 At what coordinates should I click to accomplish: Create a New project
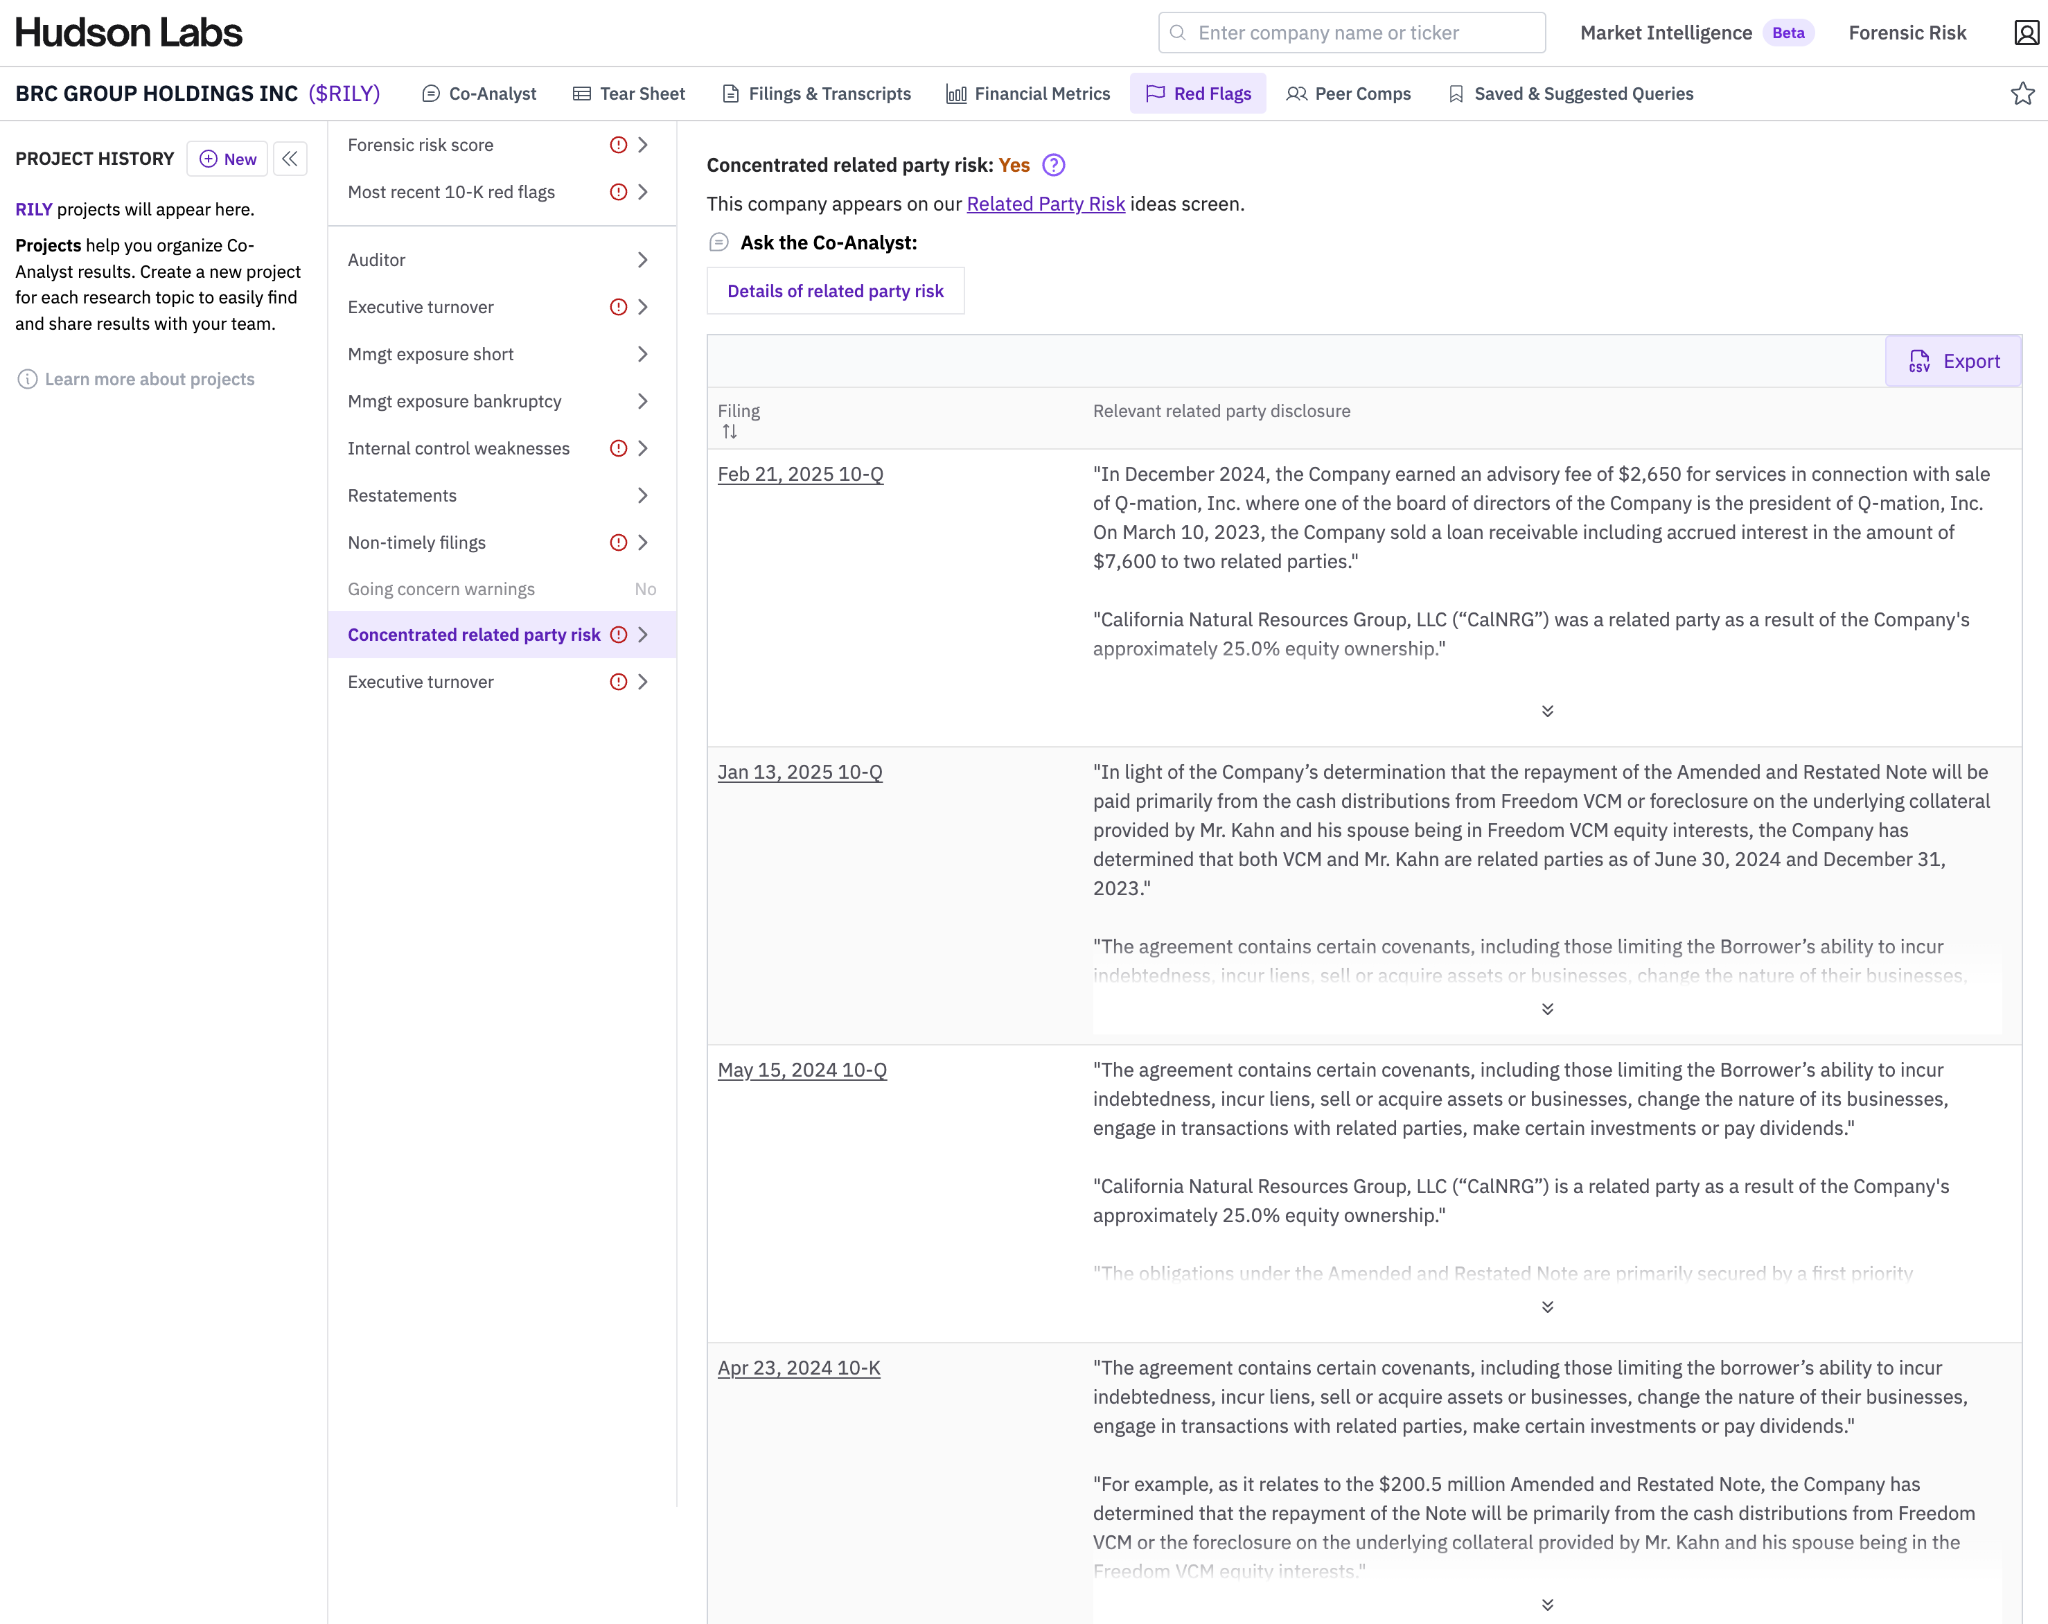coord(228,159)
